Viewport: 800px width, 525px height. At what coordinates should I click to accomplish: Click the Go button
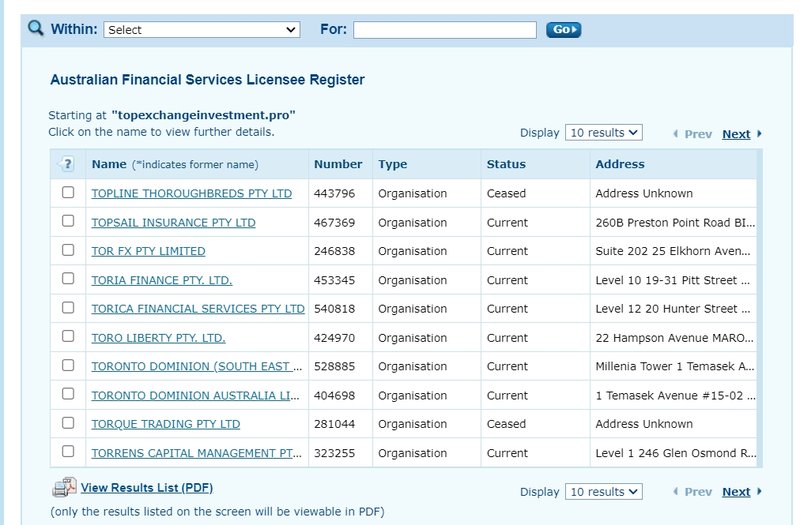pos(564,30)
